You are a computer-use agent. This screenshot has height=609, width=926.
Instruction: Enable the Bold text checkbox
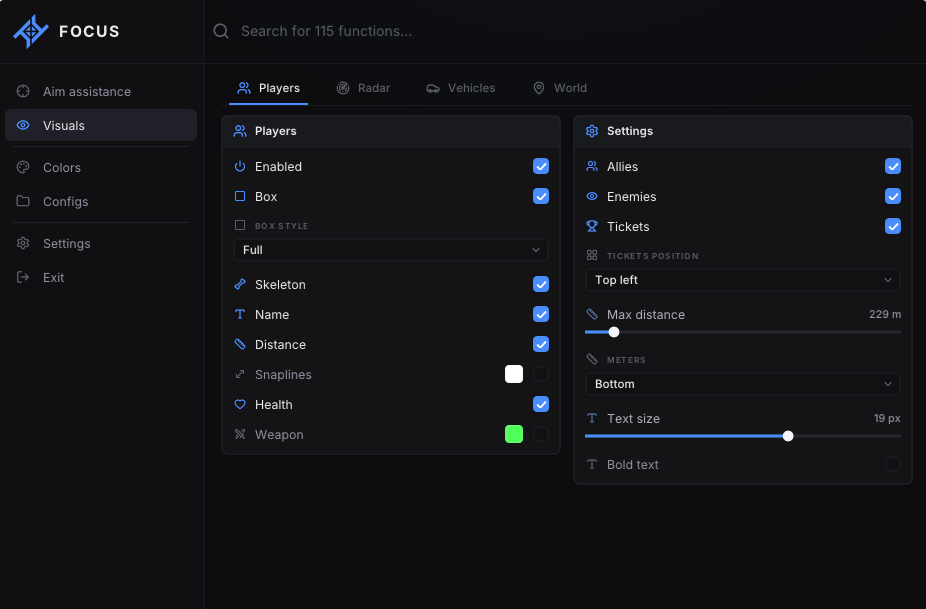click(x=893, y=464)
